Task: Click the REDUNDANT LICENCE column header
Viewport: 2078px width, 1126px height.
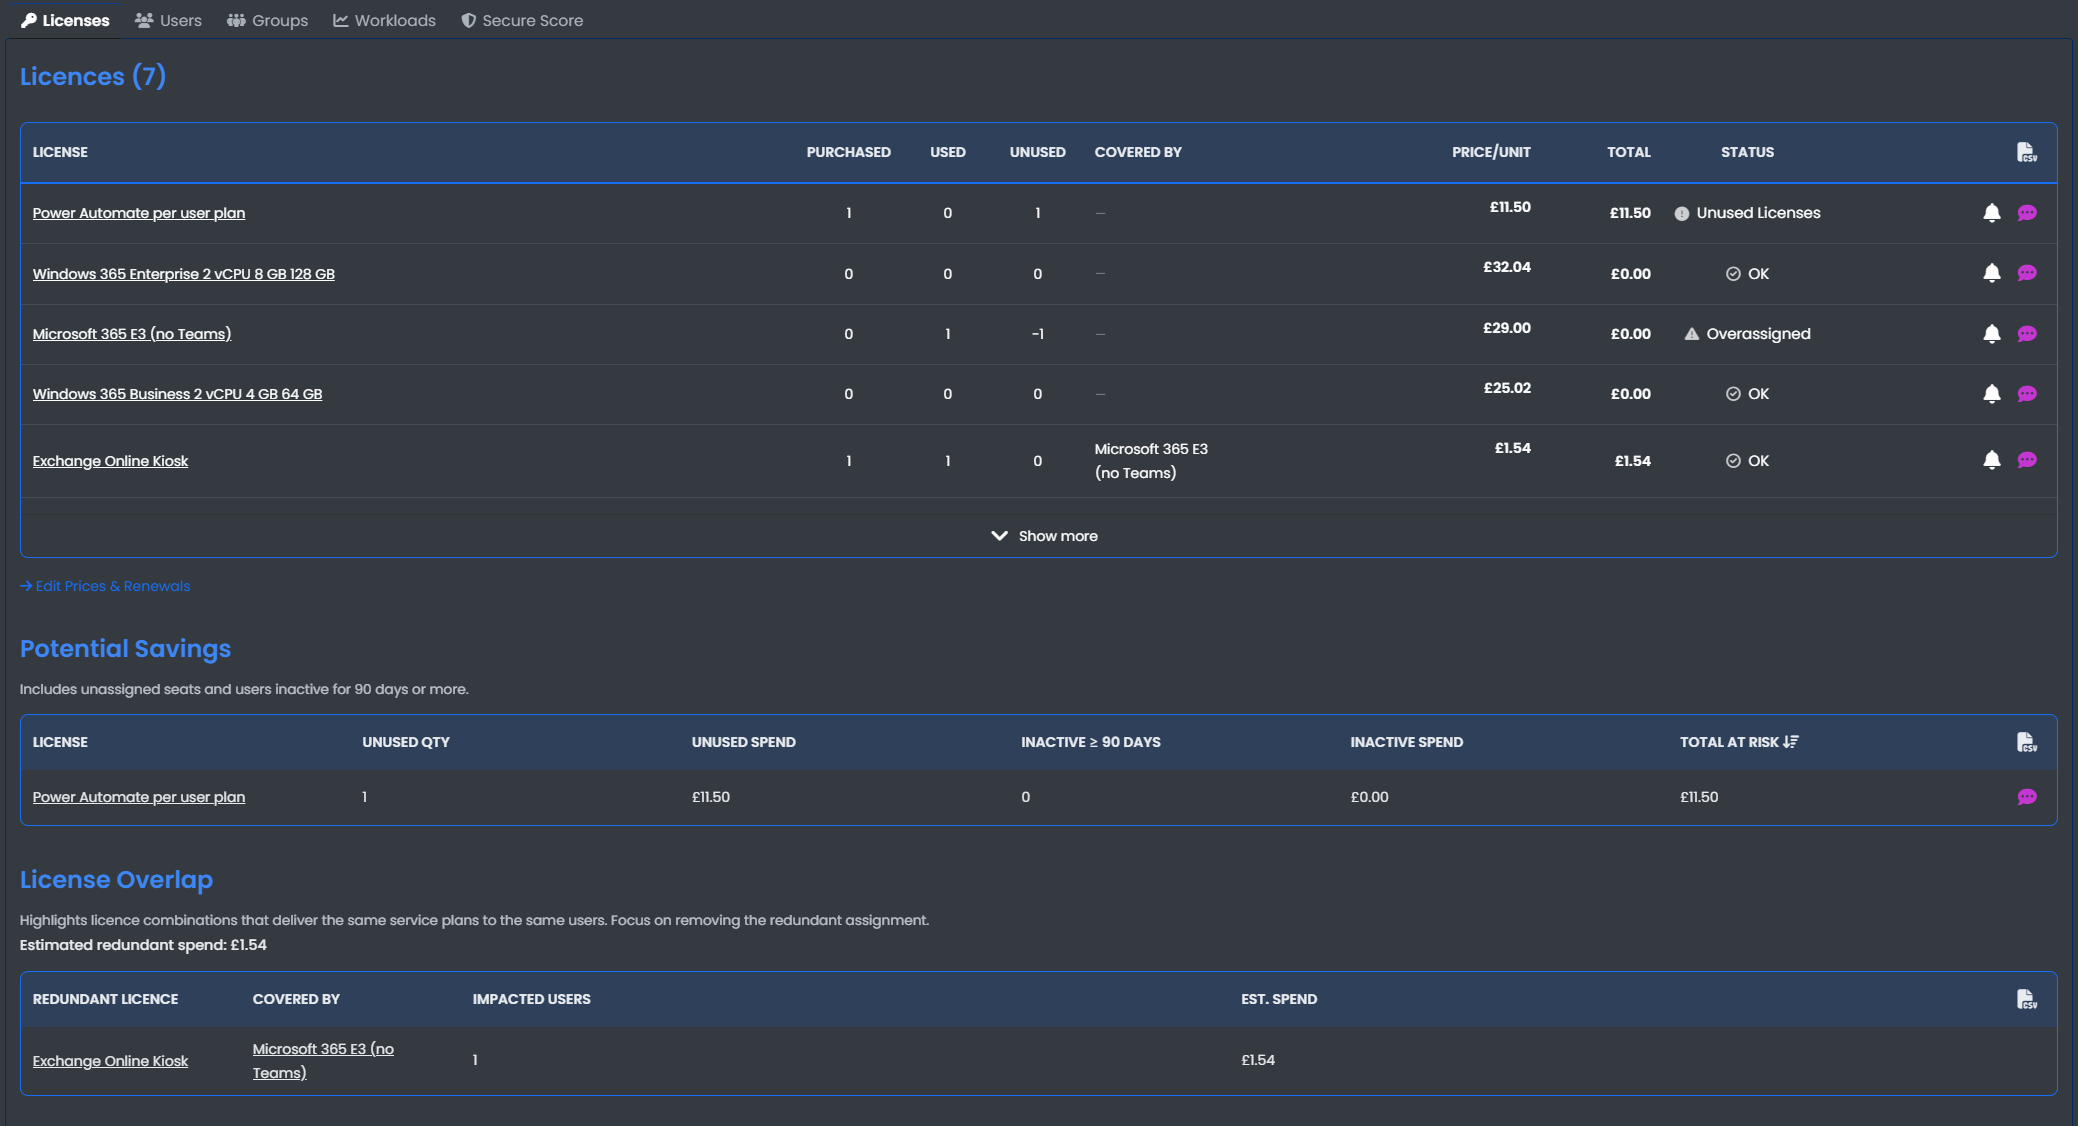Action: 106,999
